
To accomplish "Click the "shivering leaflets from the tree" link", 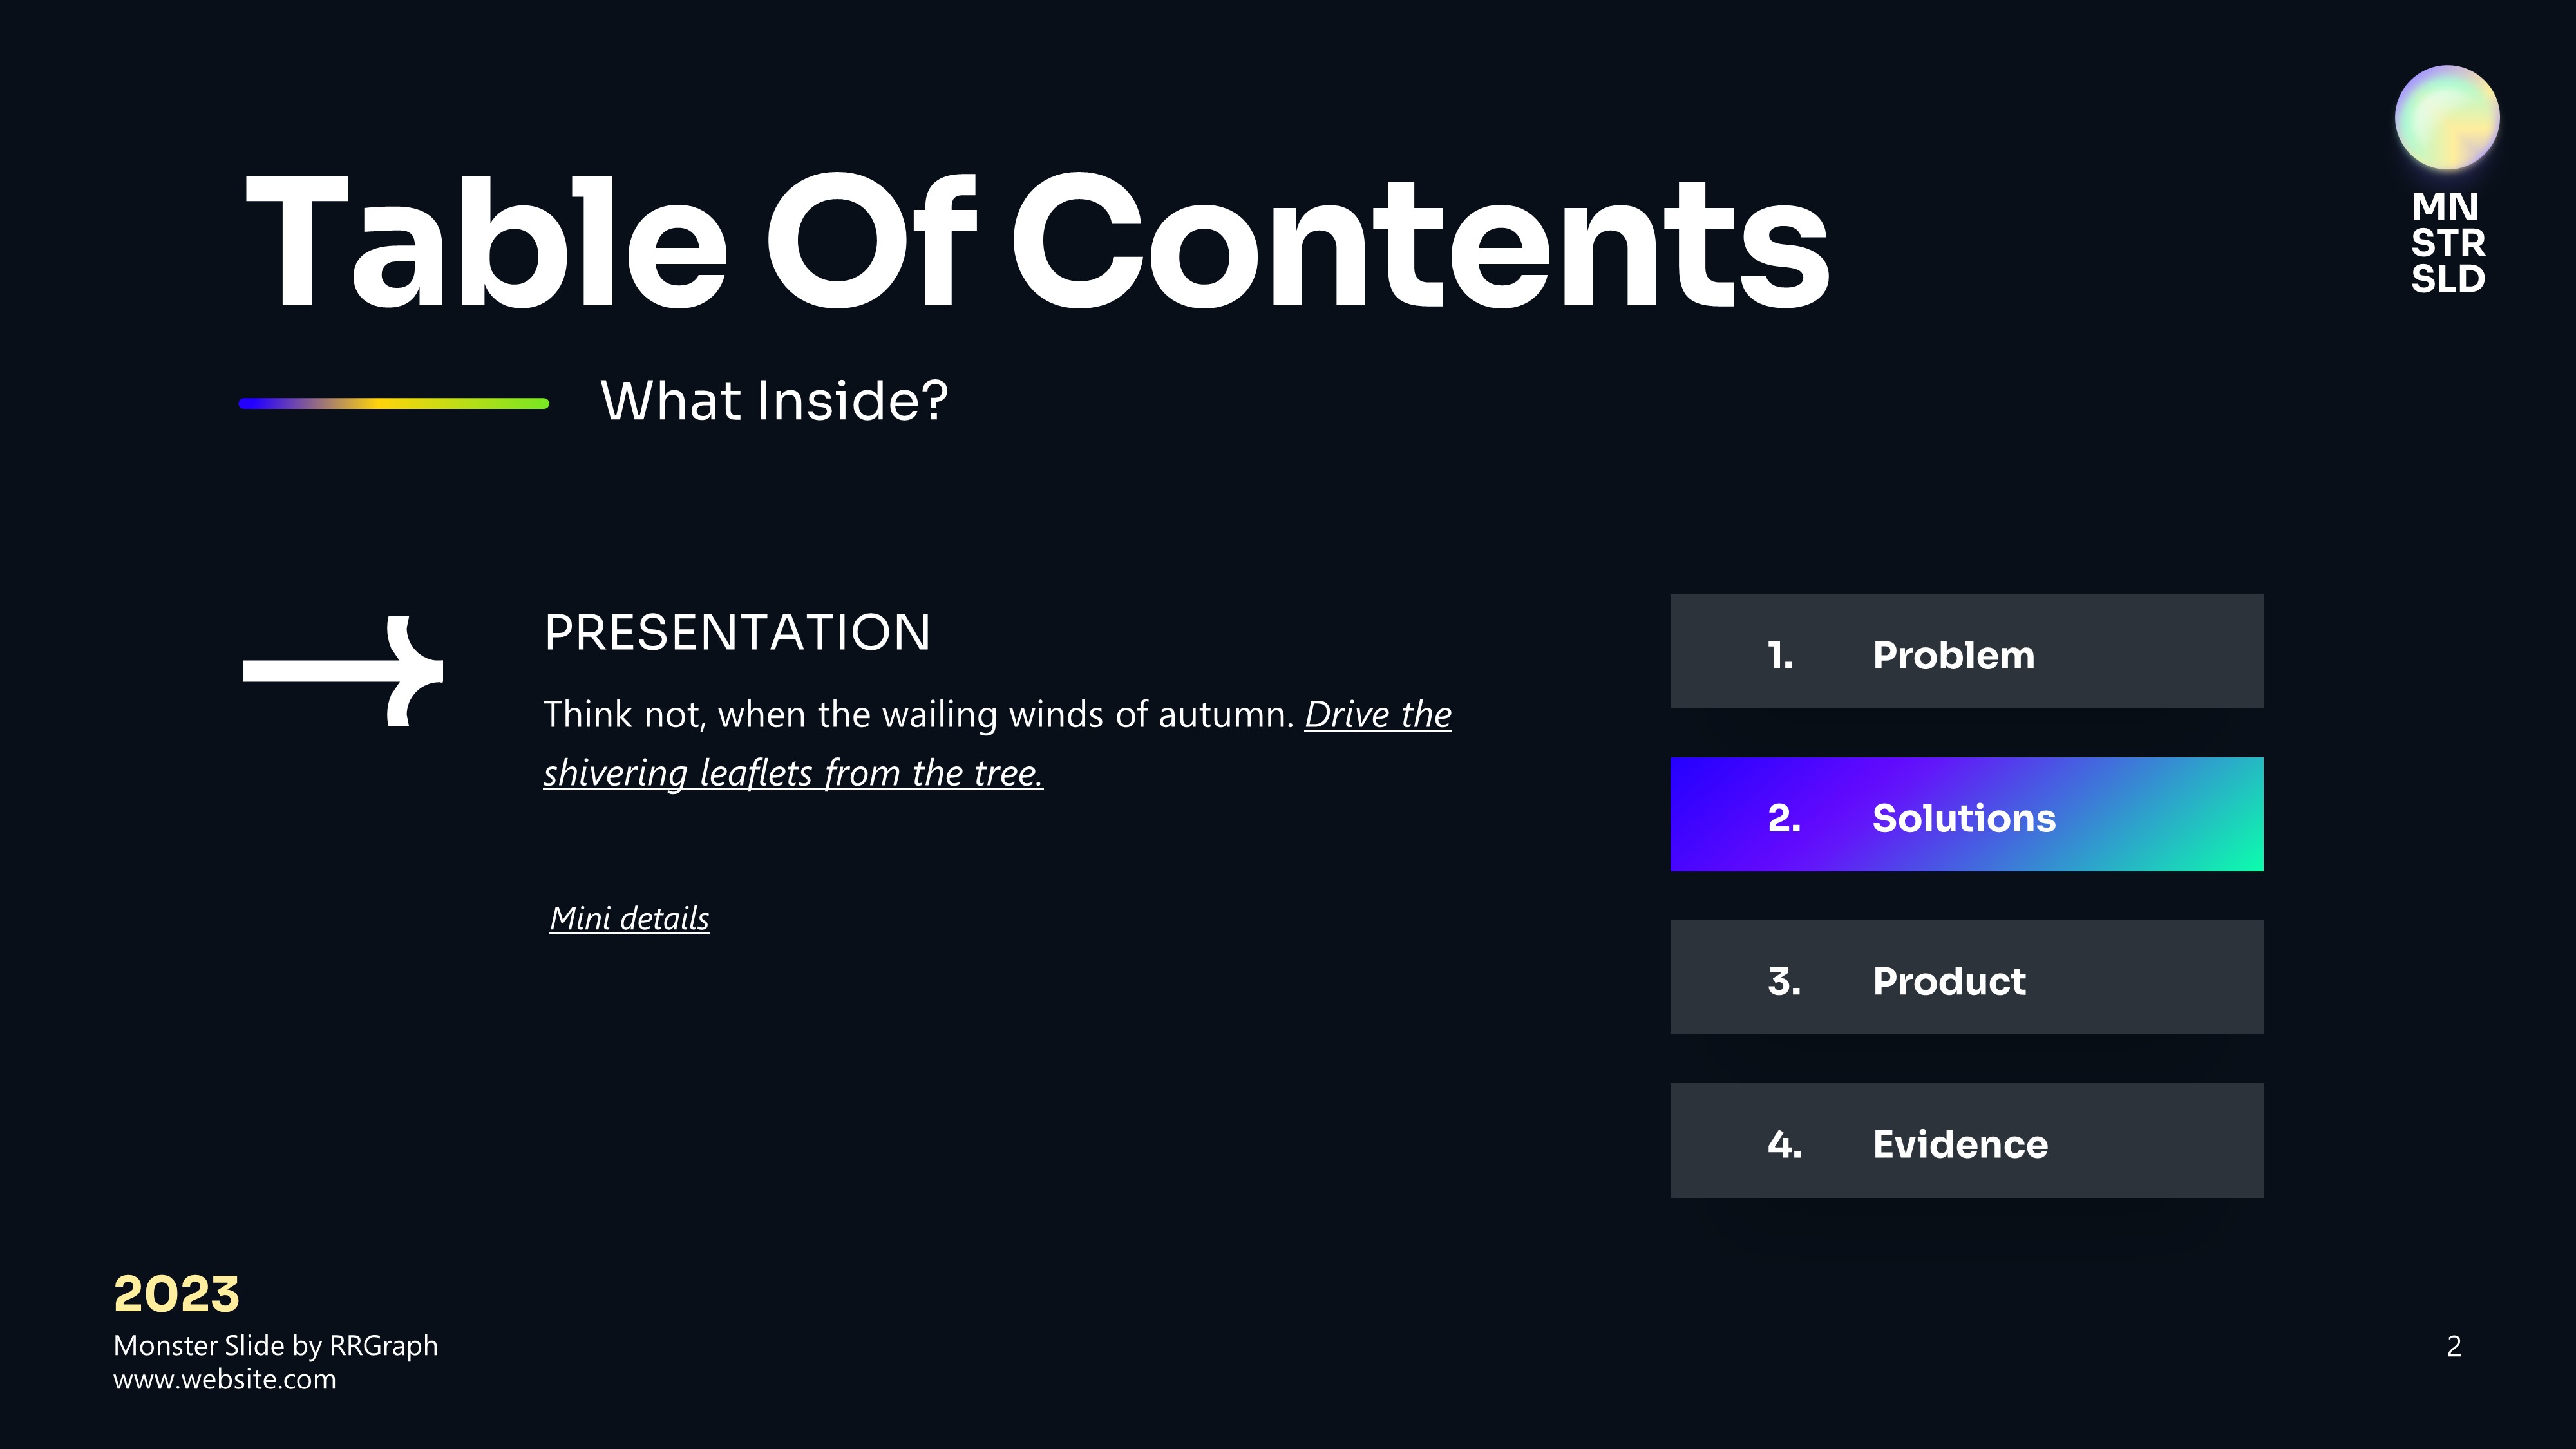I will pyautogui.click(x=792, y=773).
